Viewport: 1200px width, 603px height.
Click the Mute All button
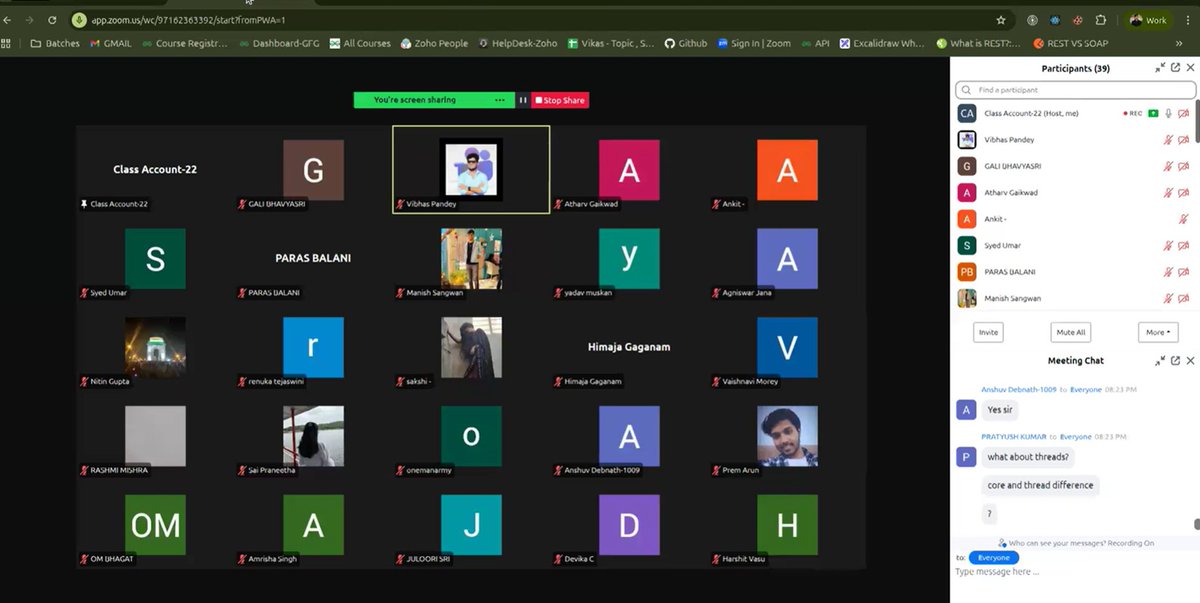[1071, 332]
